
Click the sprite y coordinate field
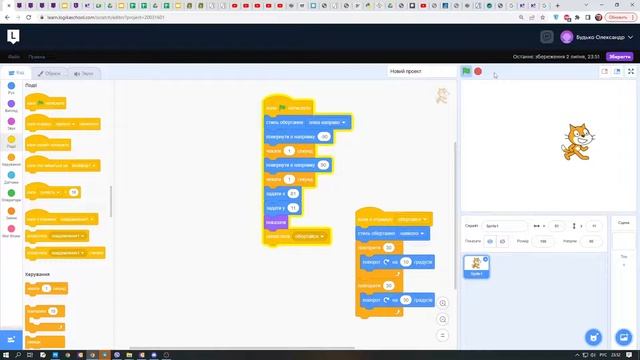(594, 226)
